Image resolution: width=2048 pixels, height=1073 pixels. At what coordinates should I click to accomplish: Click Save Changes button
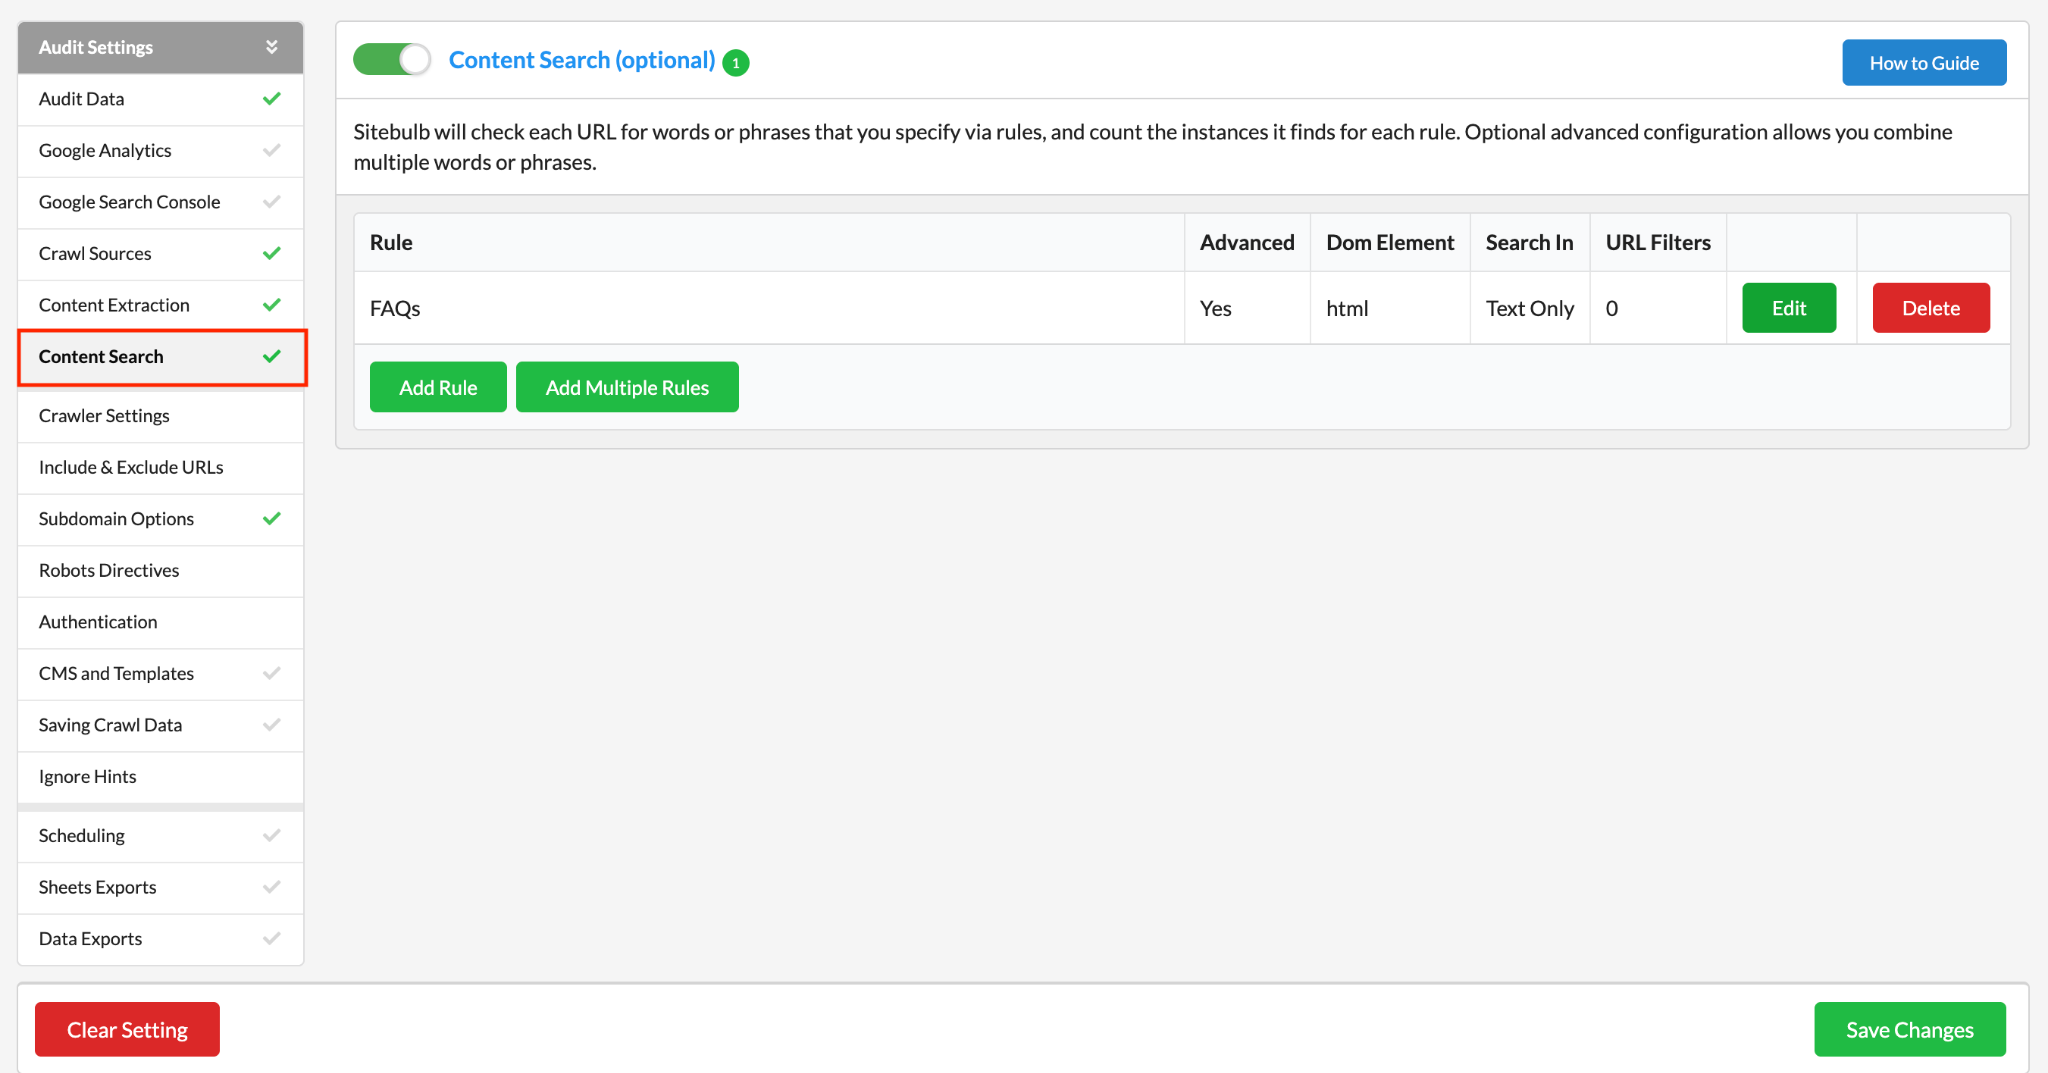pos(1910,1029)
